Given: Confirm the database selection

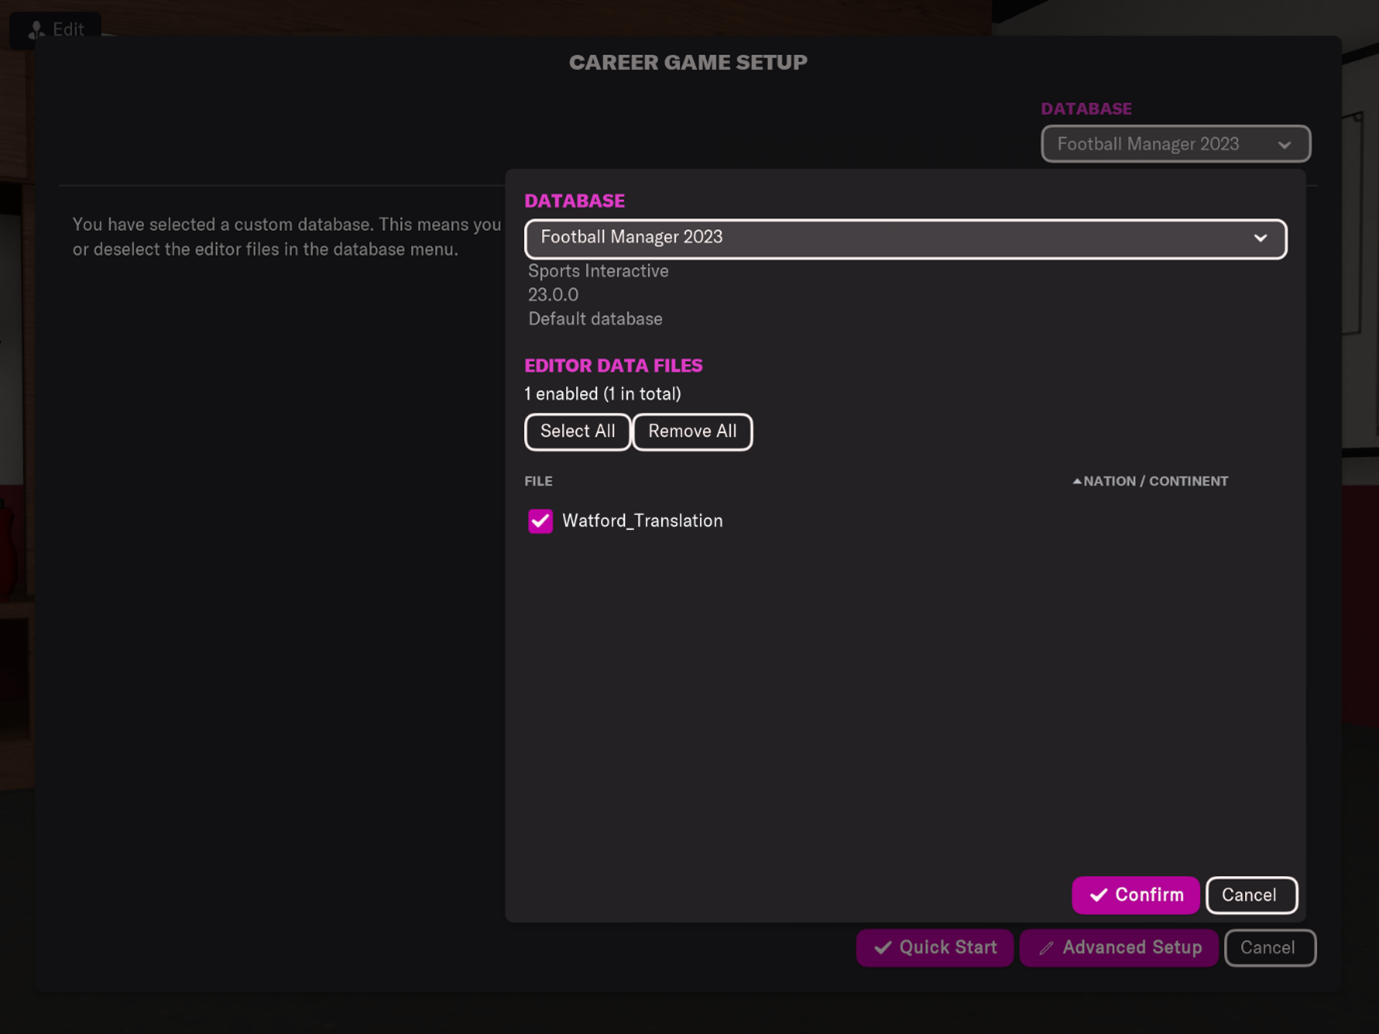Looking at the screenshot, I should pyautogui.click(x=1135, y=895).
